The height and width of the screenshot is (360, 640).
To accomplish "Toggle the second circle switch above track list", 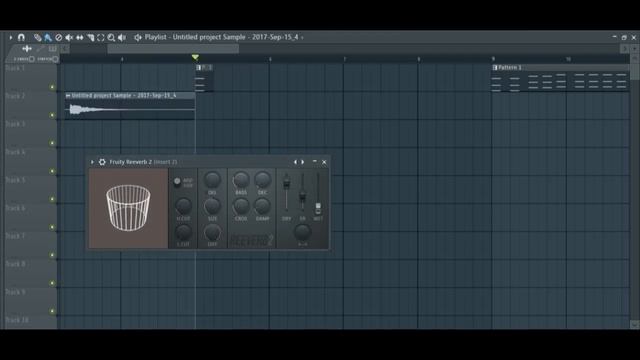I will pyautogui.click(x=55, y=59).
